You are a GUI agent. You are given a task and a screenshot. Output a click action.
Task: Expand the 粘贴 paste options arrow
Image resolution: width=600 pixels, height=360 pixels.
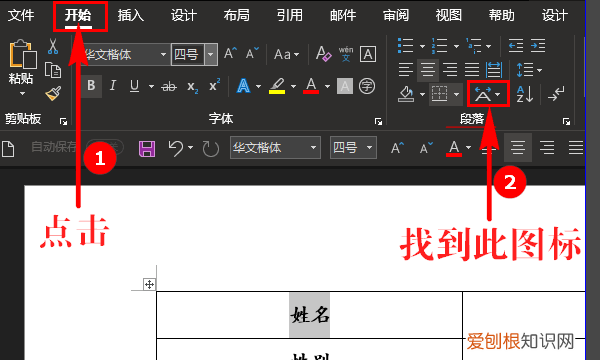tap(22, 93)
